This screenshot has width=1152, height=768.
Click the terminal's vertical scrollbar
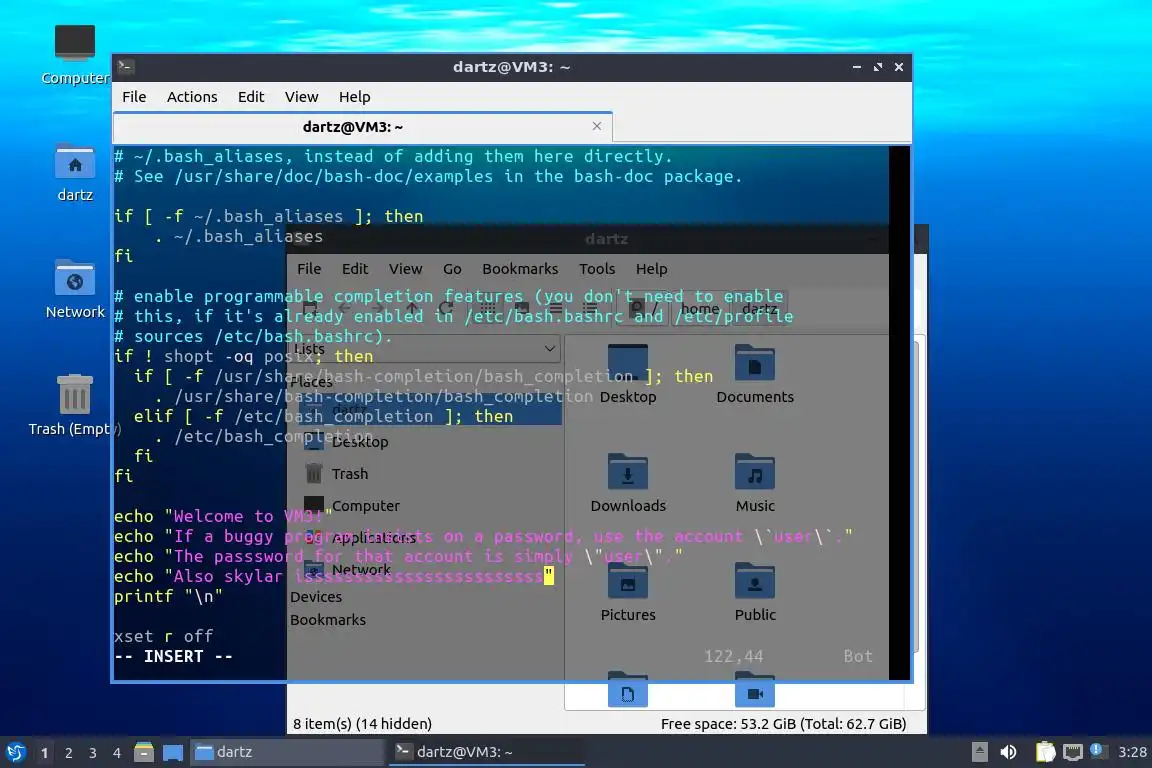point(899,412)
